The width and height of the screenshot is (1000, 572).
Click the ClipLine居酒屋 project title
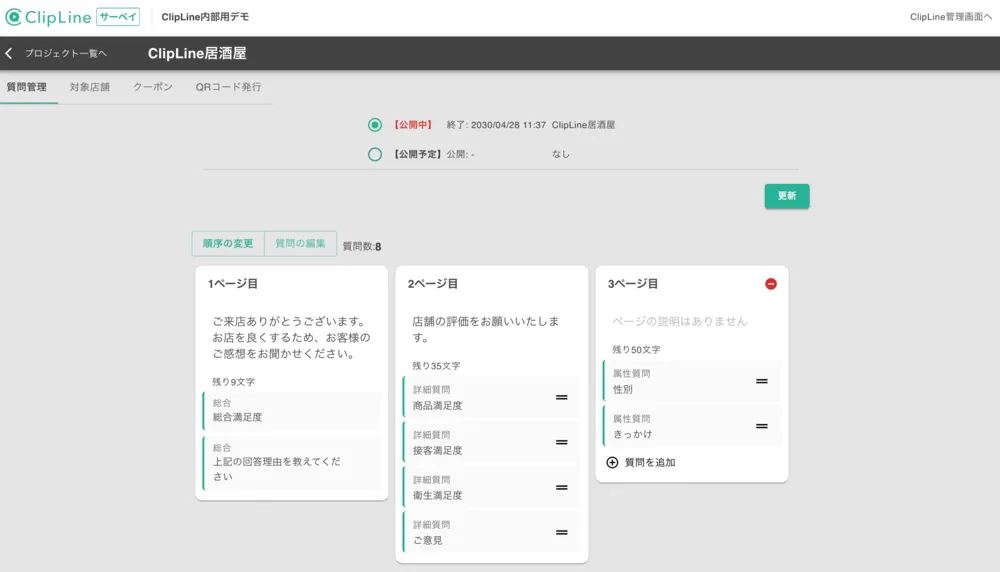197,54
